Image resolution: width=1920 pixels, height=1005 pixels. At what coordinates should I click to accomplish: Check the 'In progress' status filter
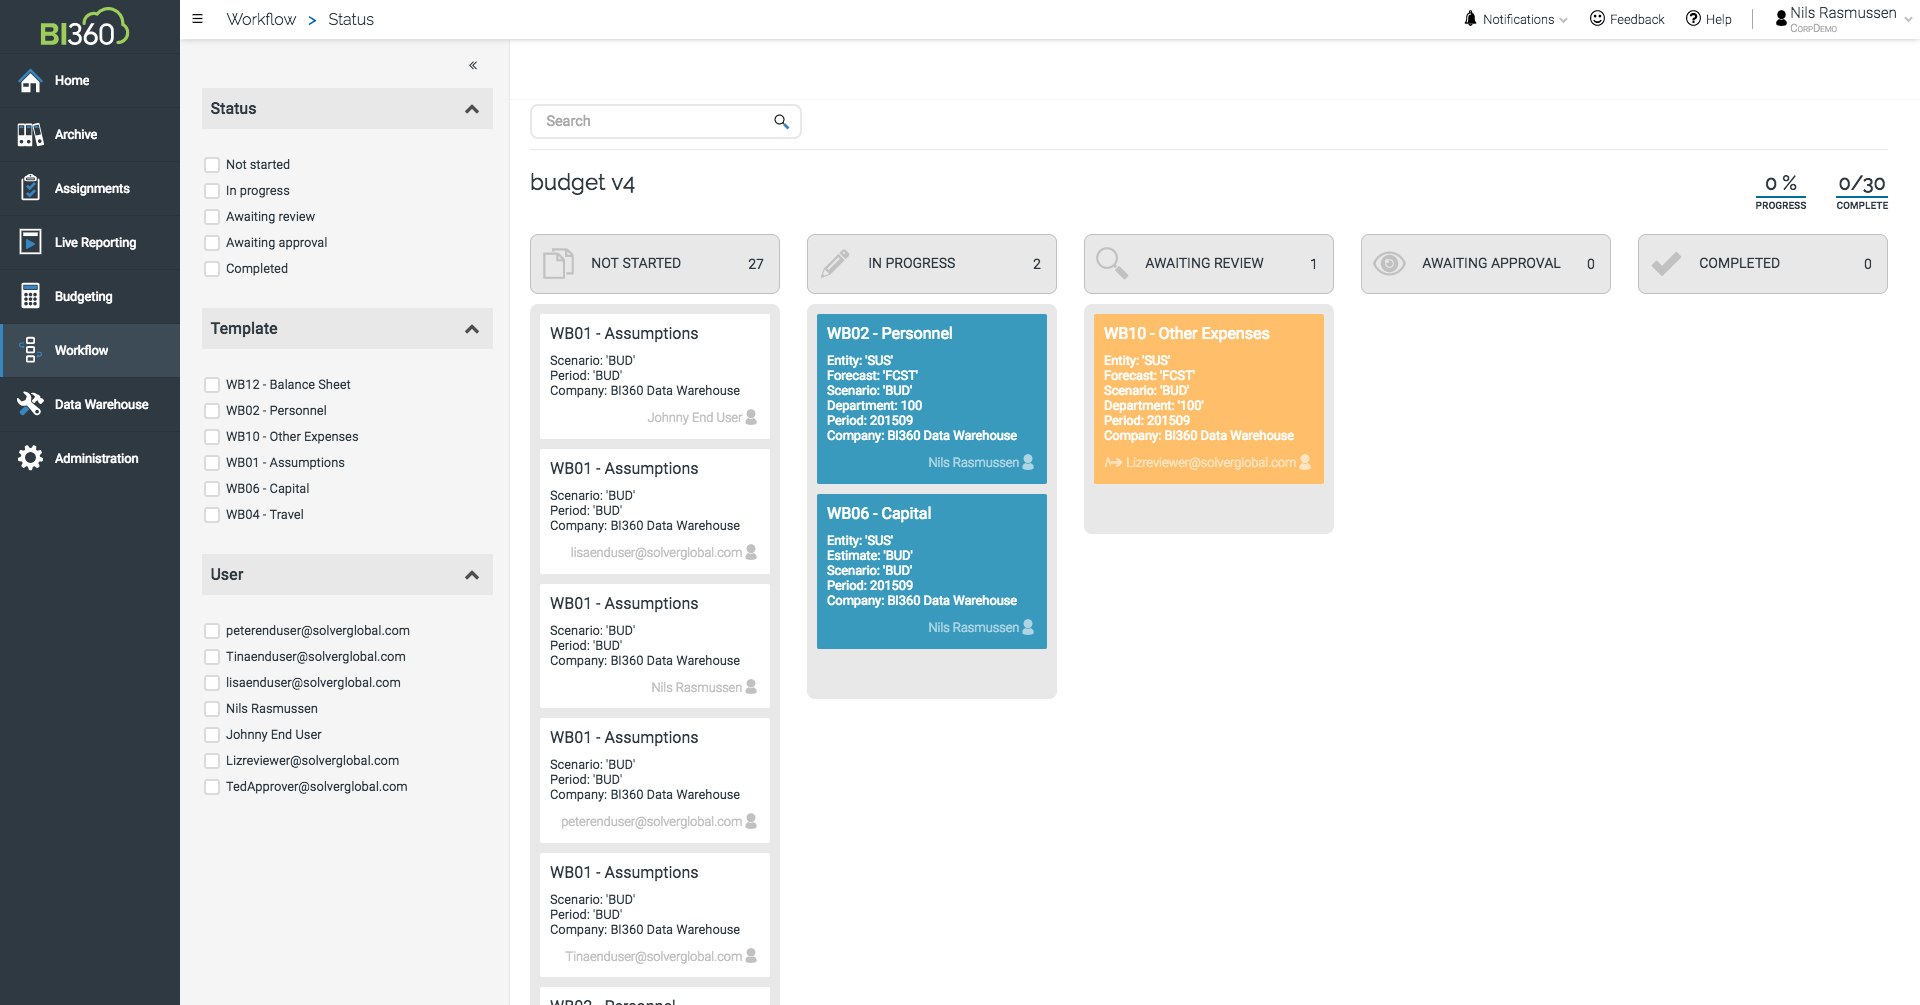tap(212, 191)
